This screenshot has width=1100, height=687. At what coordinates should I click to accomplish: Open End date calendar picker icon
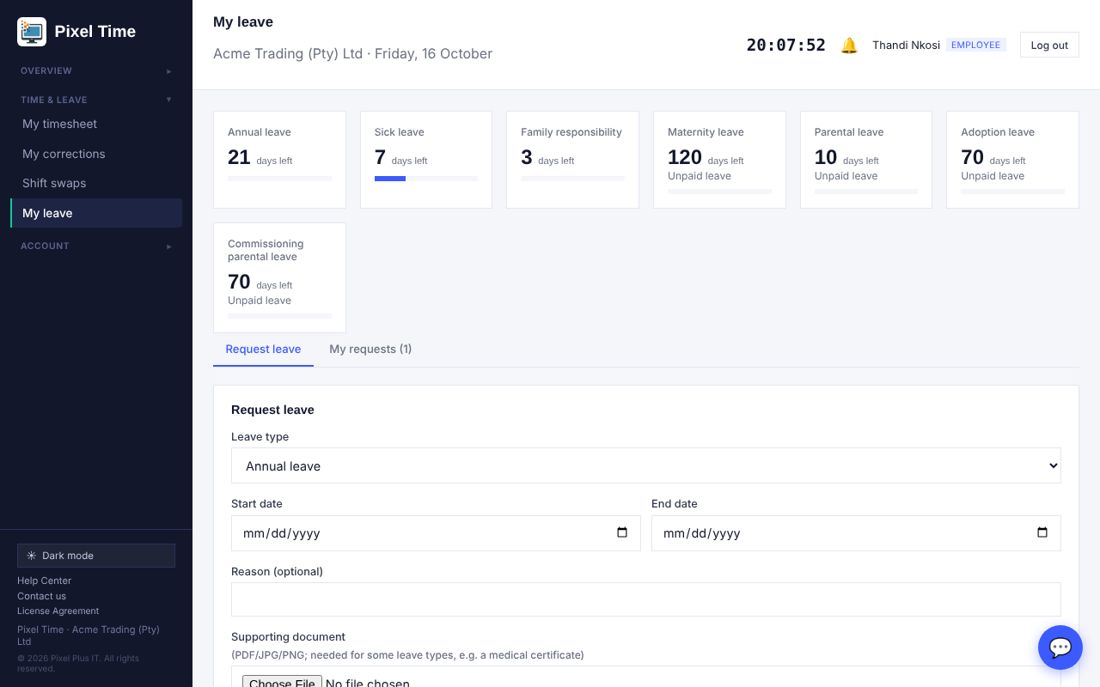coord(1042,533)
